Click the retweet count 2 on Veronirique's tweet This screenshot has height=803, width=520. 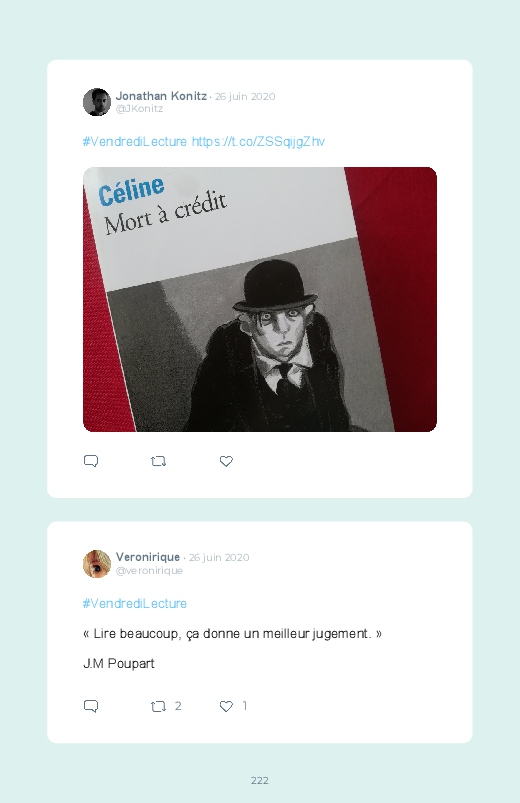[178, 706]
